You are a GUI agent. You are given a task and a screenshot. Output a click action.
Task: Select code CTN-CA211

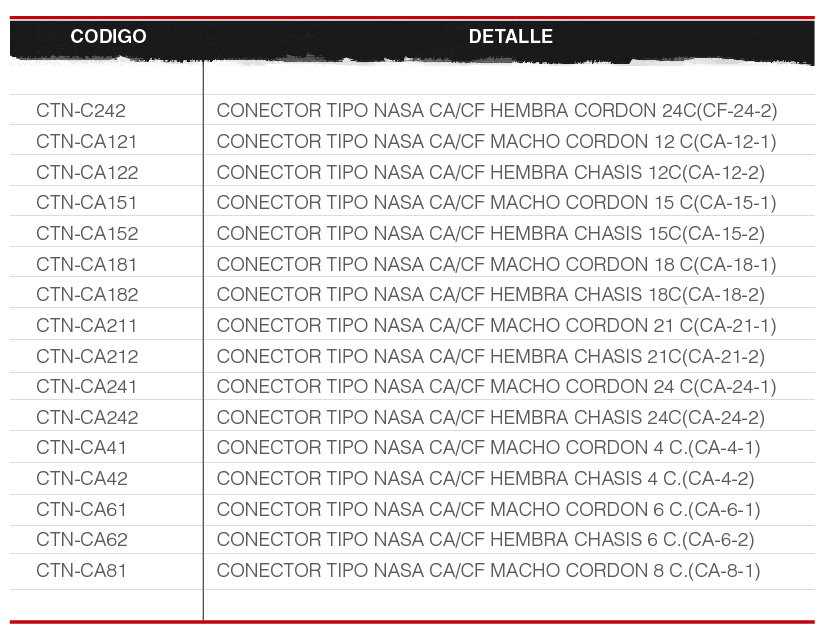pos(87,325)
